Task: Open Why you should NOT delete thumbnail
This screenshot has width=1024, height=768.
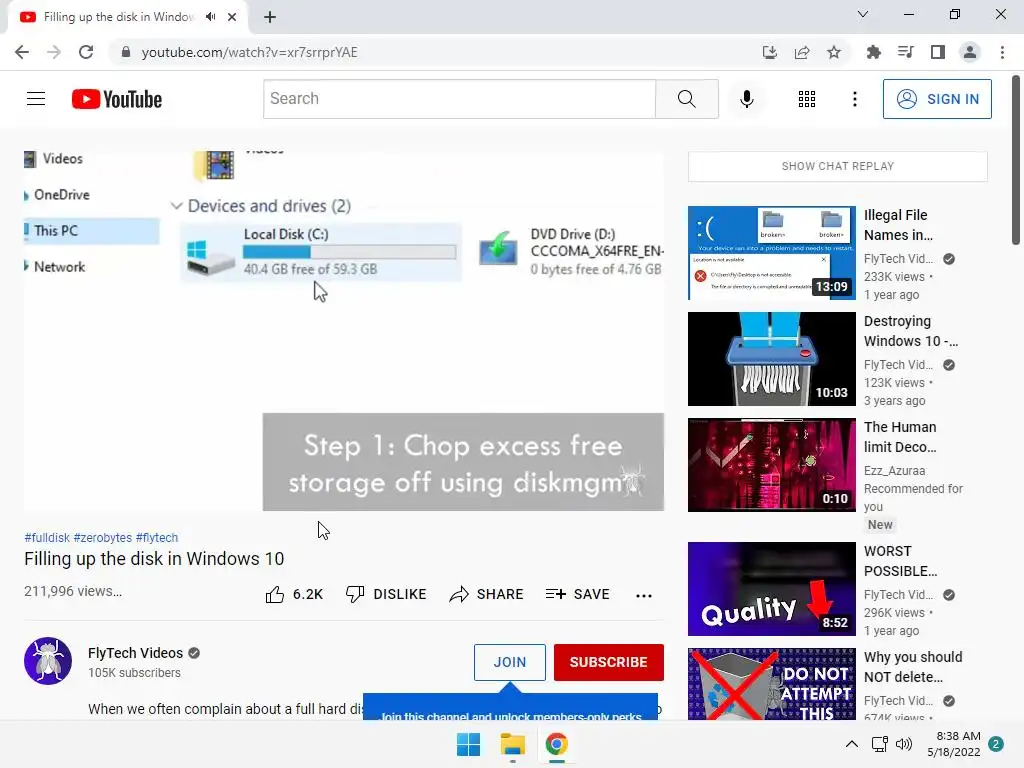Action: tap(771, 684)
